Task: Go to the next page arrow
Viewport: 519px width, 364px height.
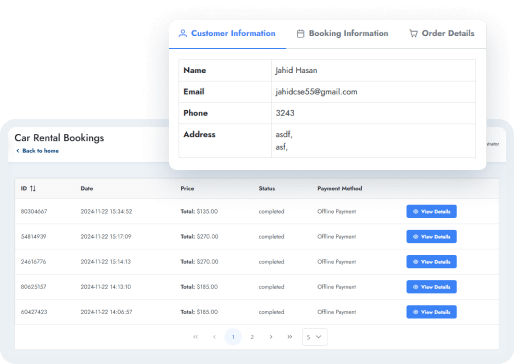Action: [x=271, y=337]
